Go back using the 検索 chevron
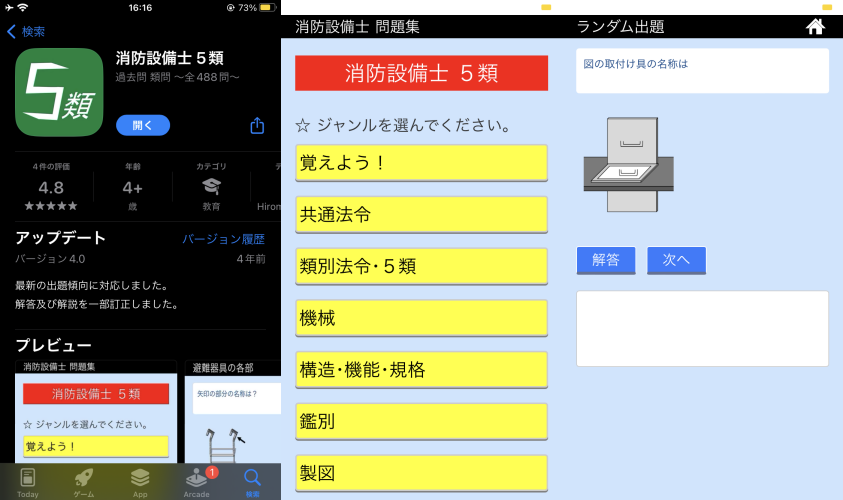Image resolution: width=843 pixels, height=500 pixels. [27, 32]
